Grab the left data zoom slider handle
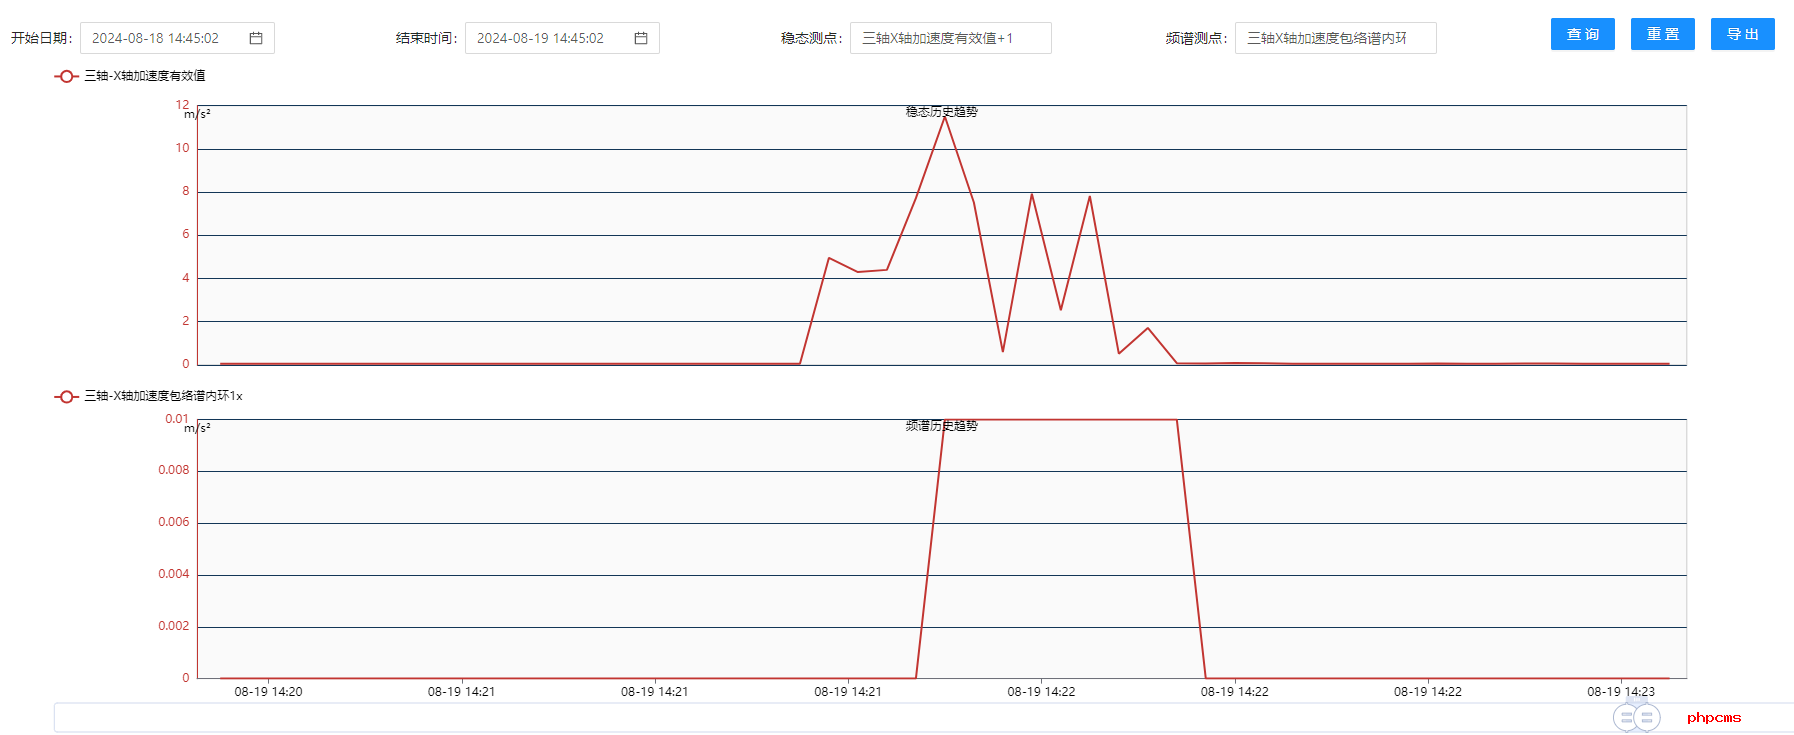Image resolution: width=1794 pixels, height=735 pixels. [x=1627, y=717]
